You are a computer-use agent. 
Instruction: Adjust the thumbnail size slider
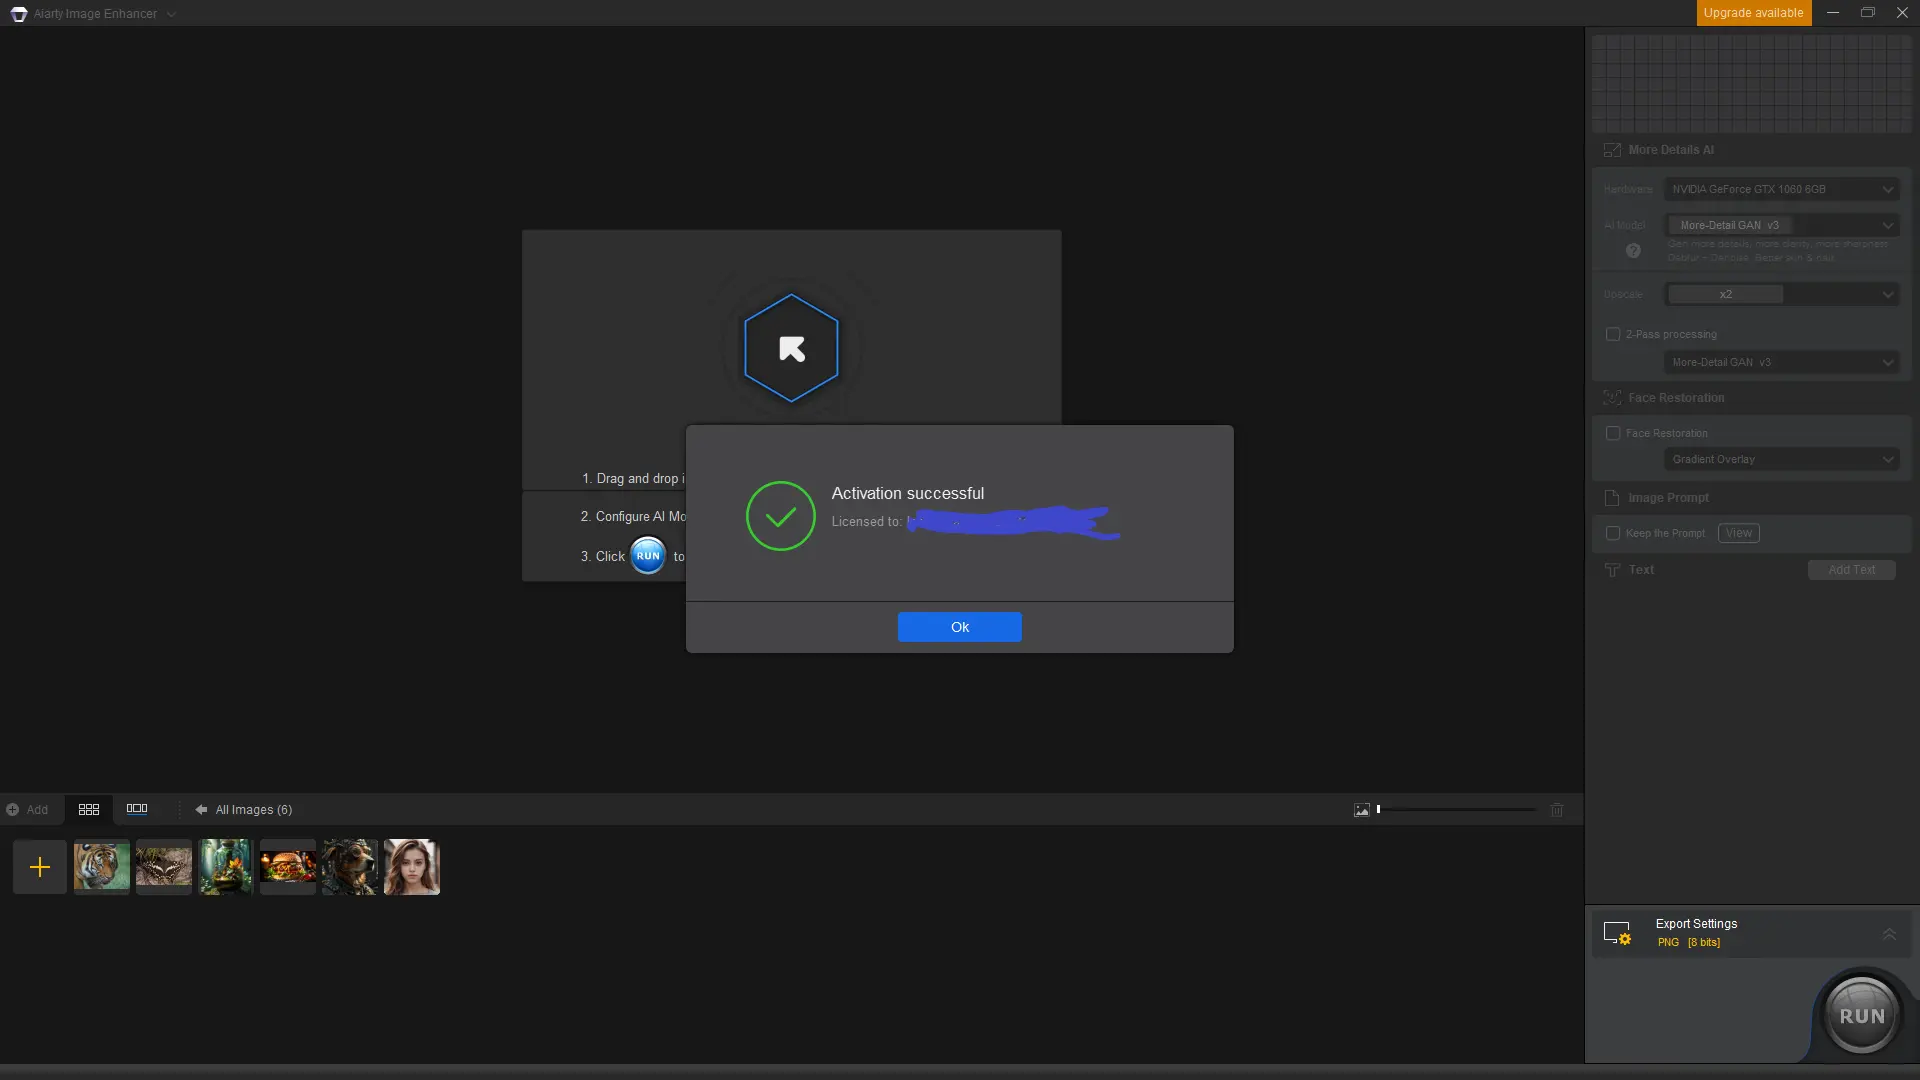pyautogui.click(x=1456, y=810)
